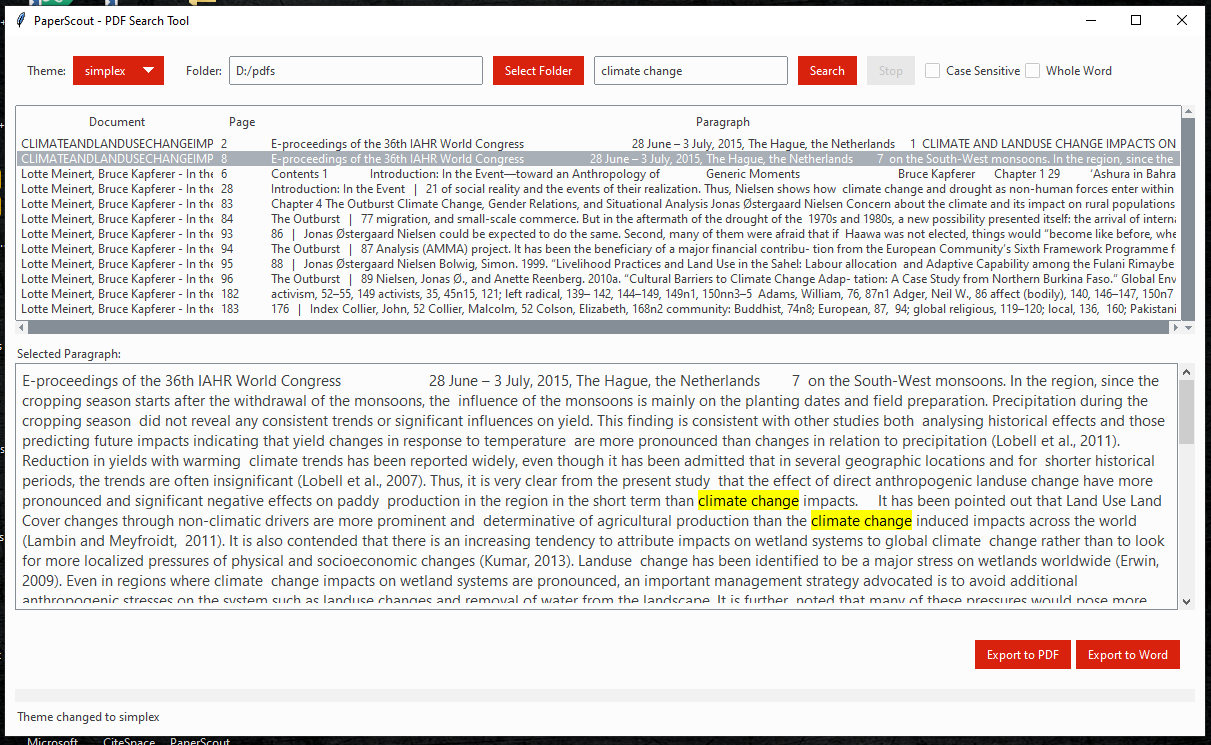Click the results list vertical scrollbar
Viewport: 1211px width, 745px height.
point(1187,220)
